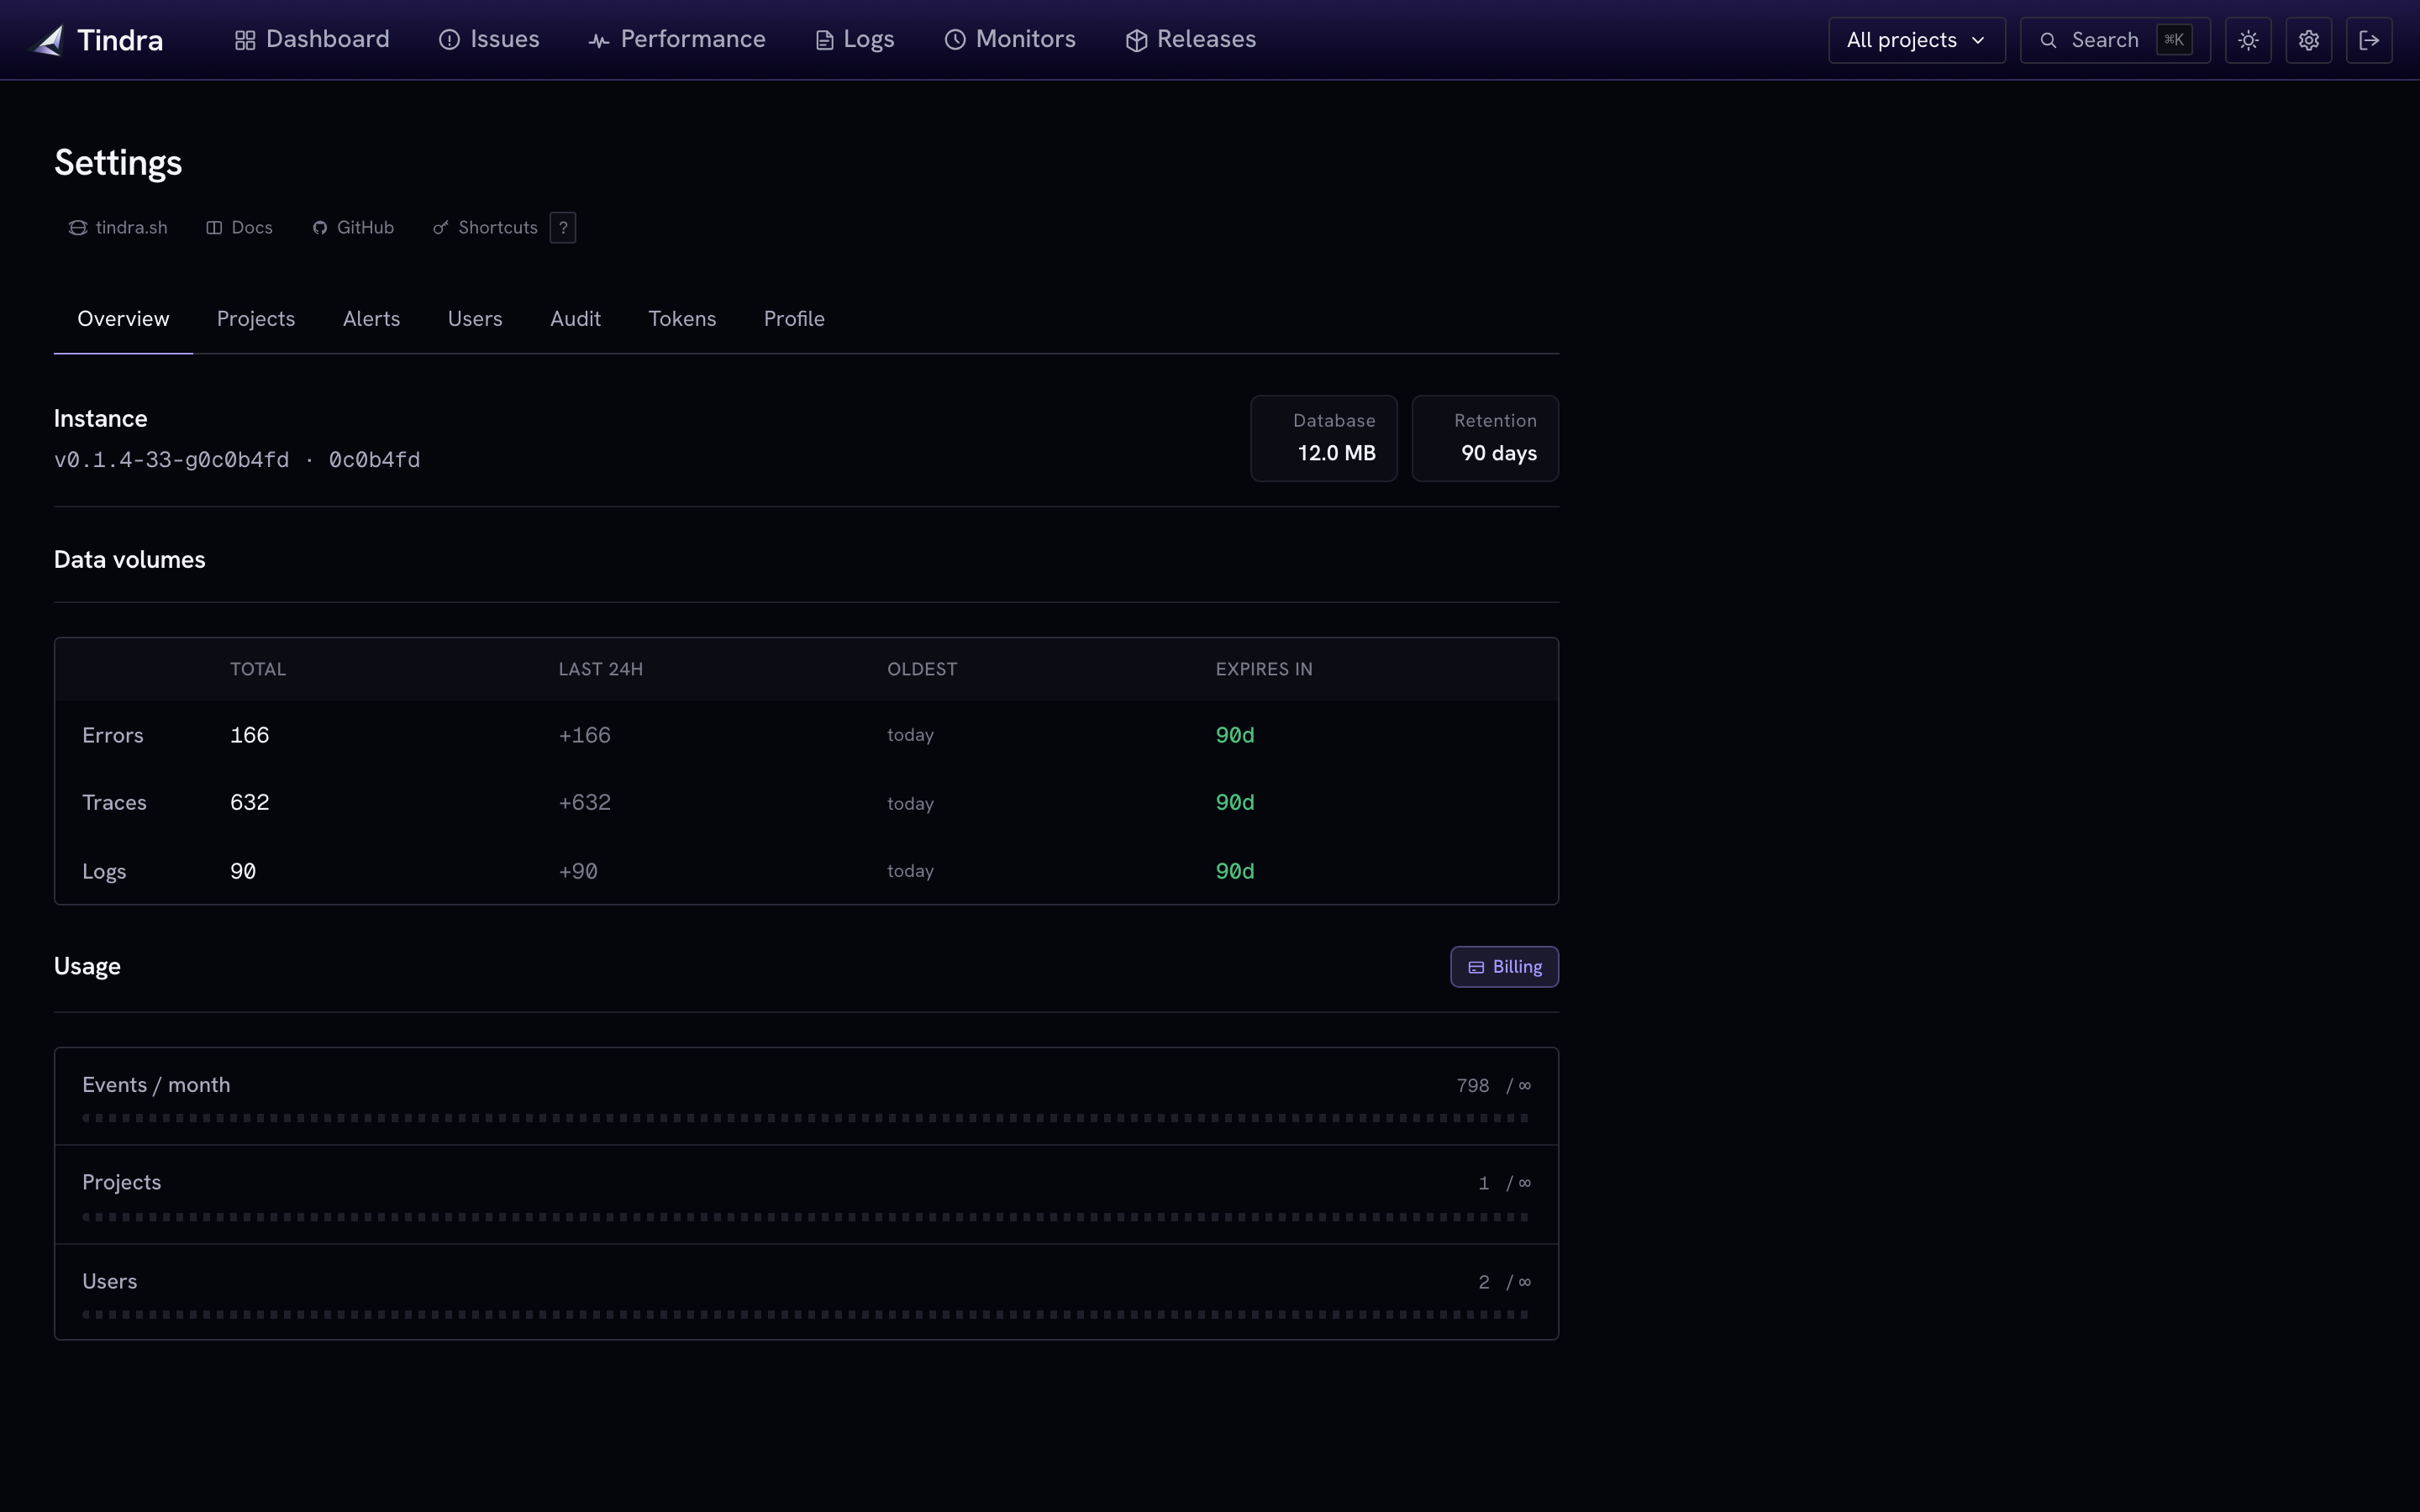This screenshot has width=2420, height=1512.
Task: Open Logs in the top navigation
Action: coord(855,39)
